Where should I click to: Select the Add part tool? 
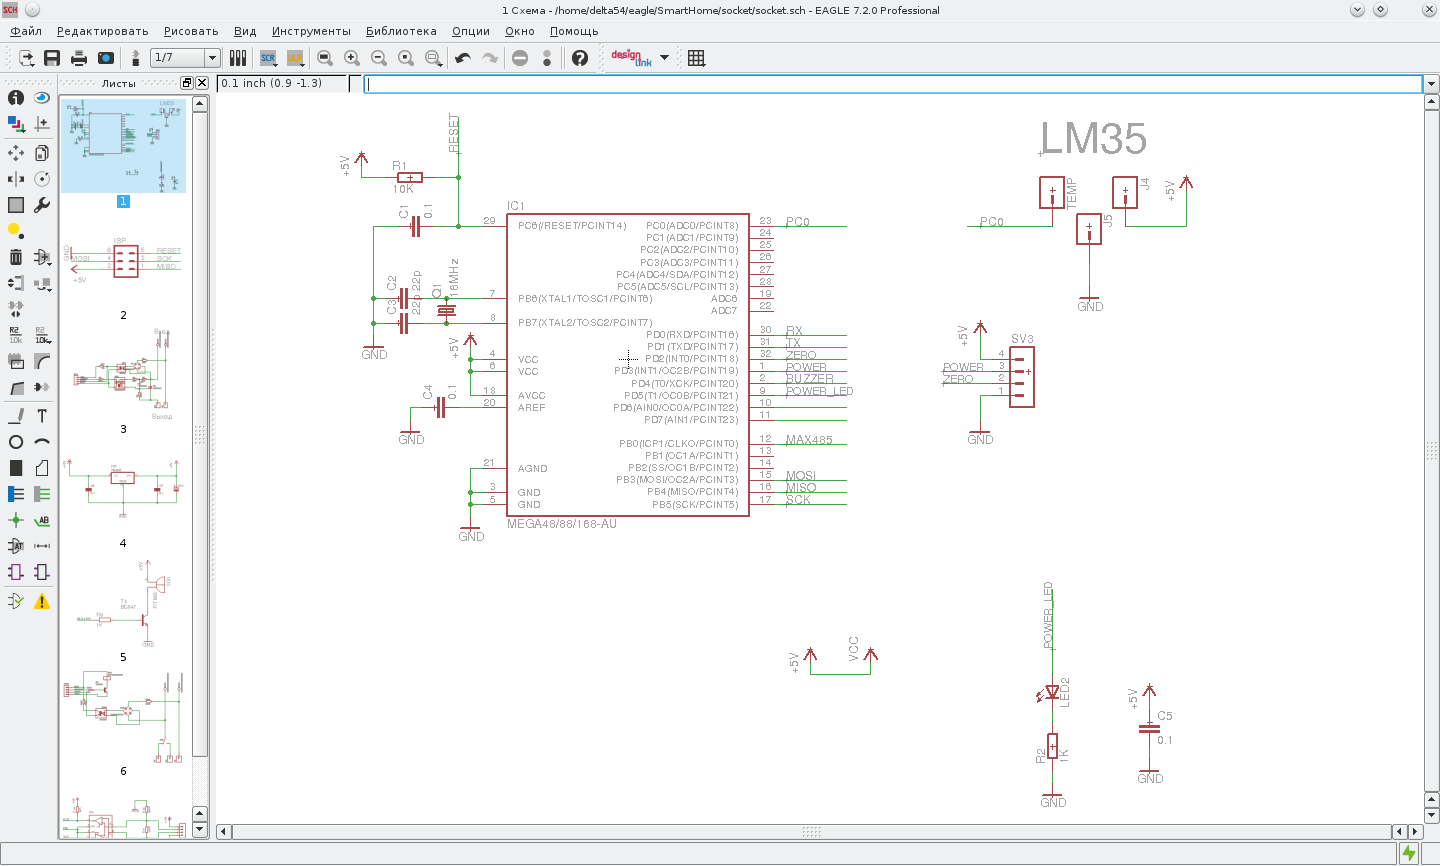coord(42,257)
